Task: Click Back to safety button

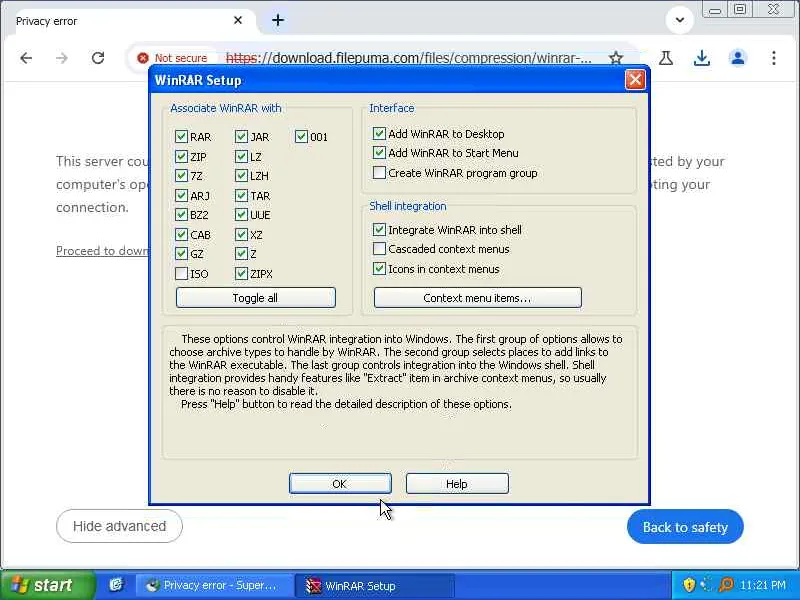Action: click(685, 527)
